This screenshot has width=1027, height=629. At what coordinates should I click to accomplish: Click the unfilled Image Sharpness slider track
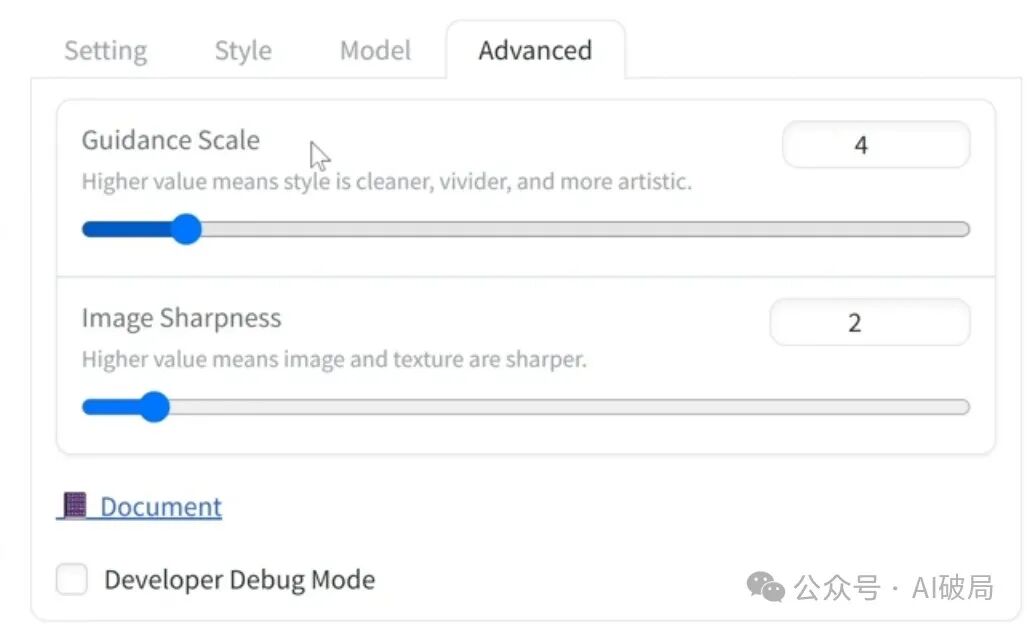[560, 407]
